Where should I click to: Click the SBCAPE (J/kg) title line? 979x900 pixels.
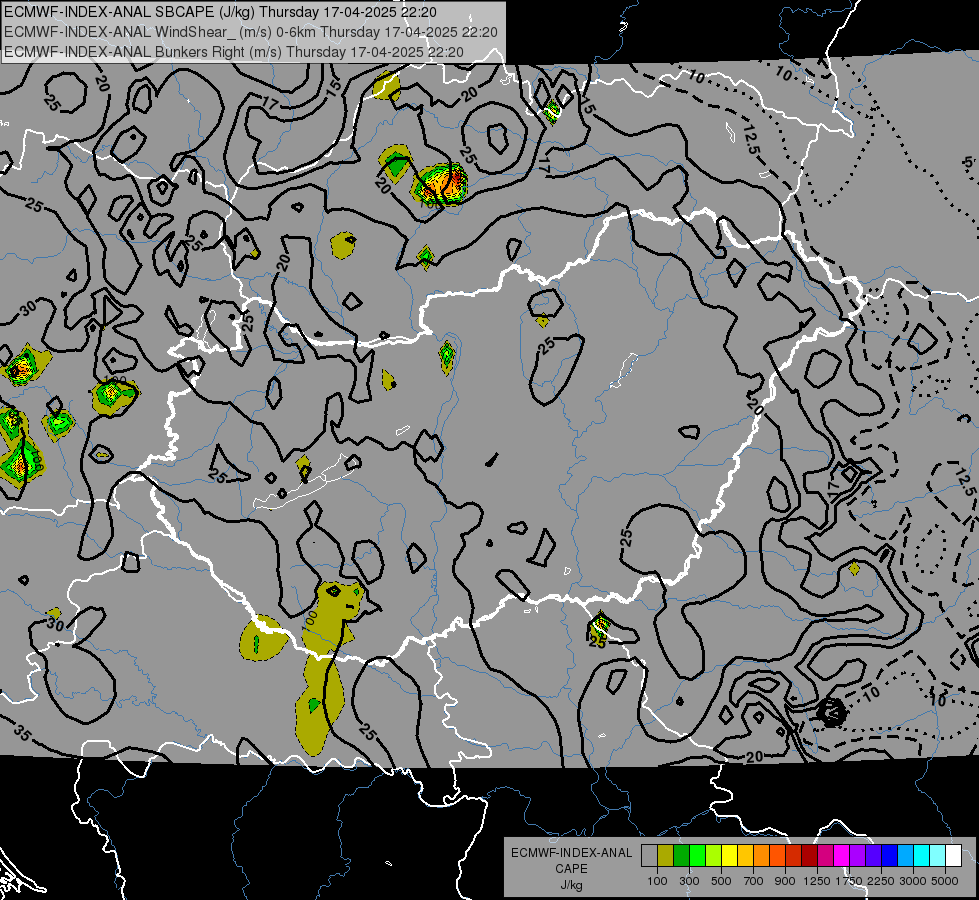pos(220,12)
